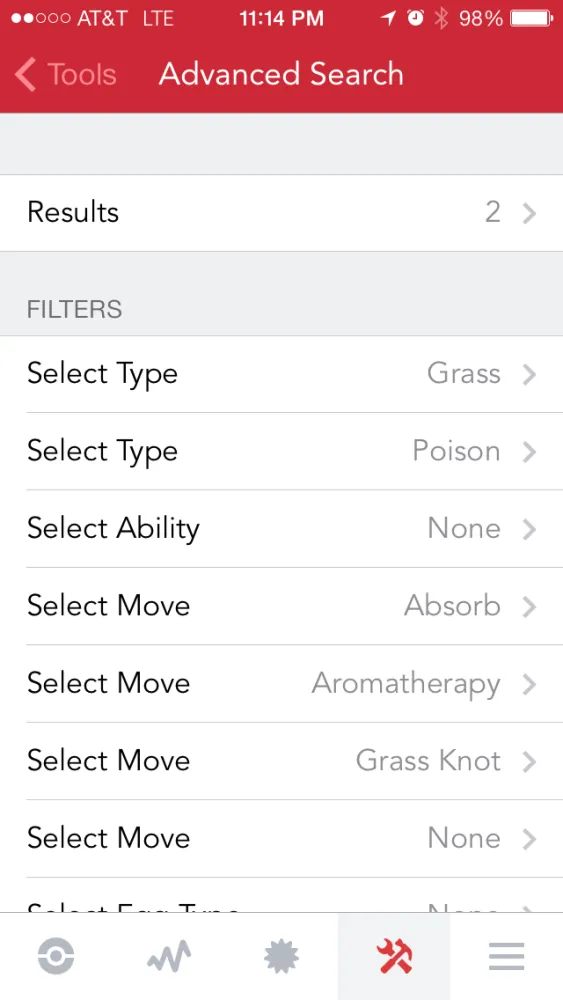Change the Grass Knot move filter
This screenshot has height=1000, width=563.
(x=281, y=761)
